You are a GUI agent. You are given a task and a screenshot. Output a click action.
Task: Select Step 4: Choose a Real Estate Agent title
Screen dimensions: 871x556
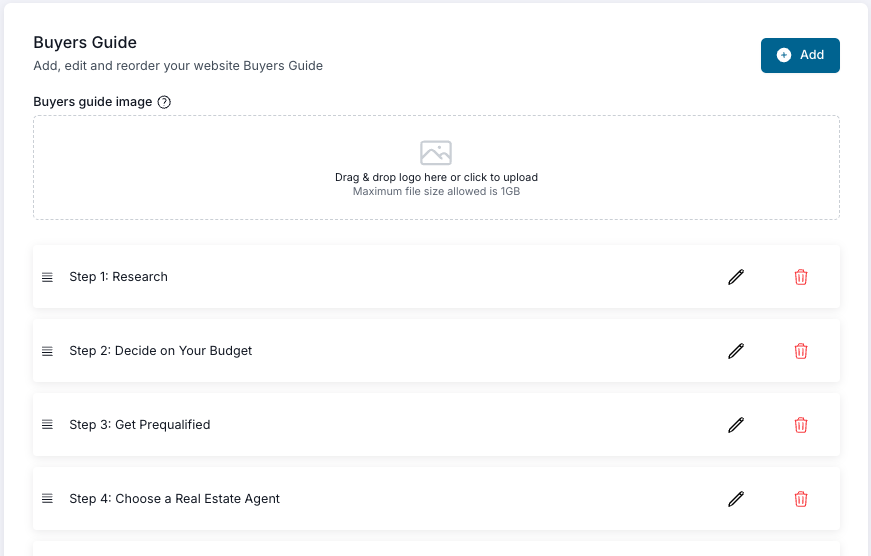[x=174, y=499]
